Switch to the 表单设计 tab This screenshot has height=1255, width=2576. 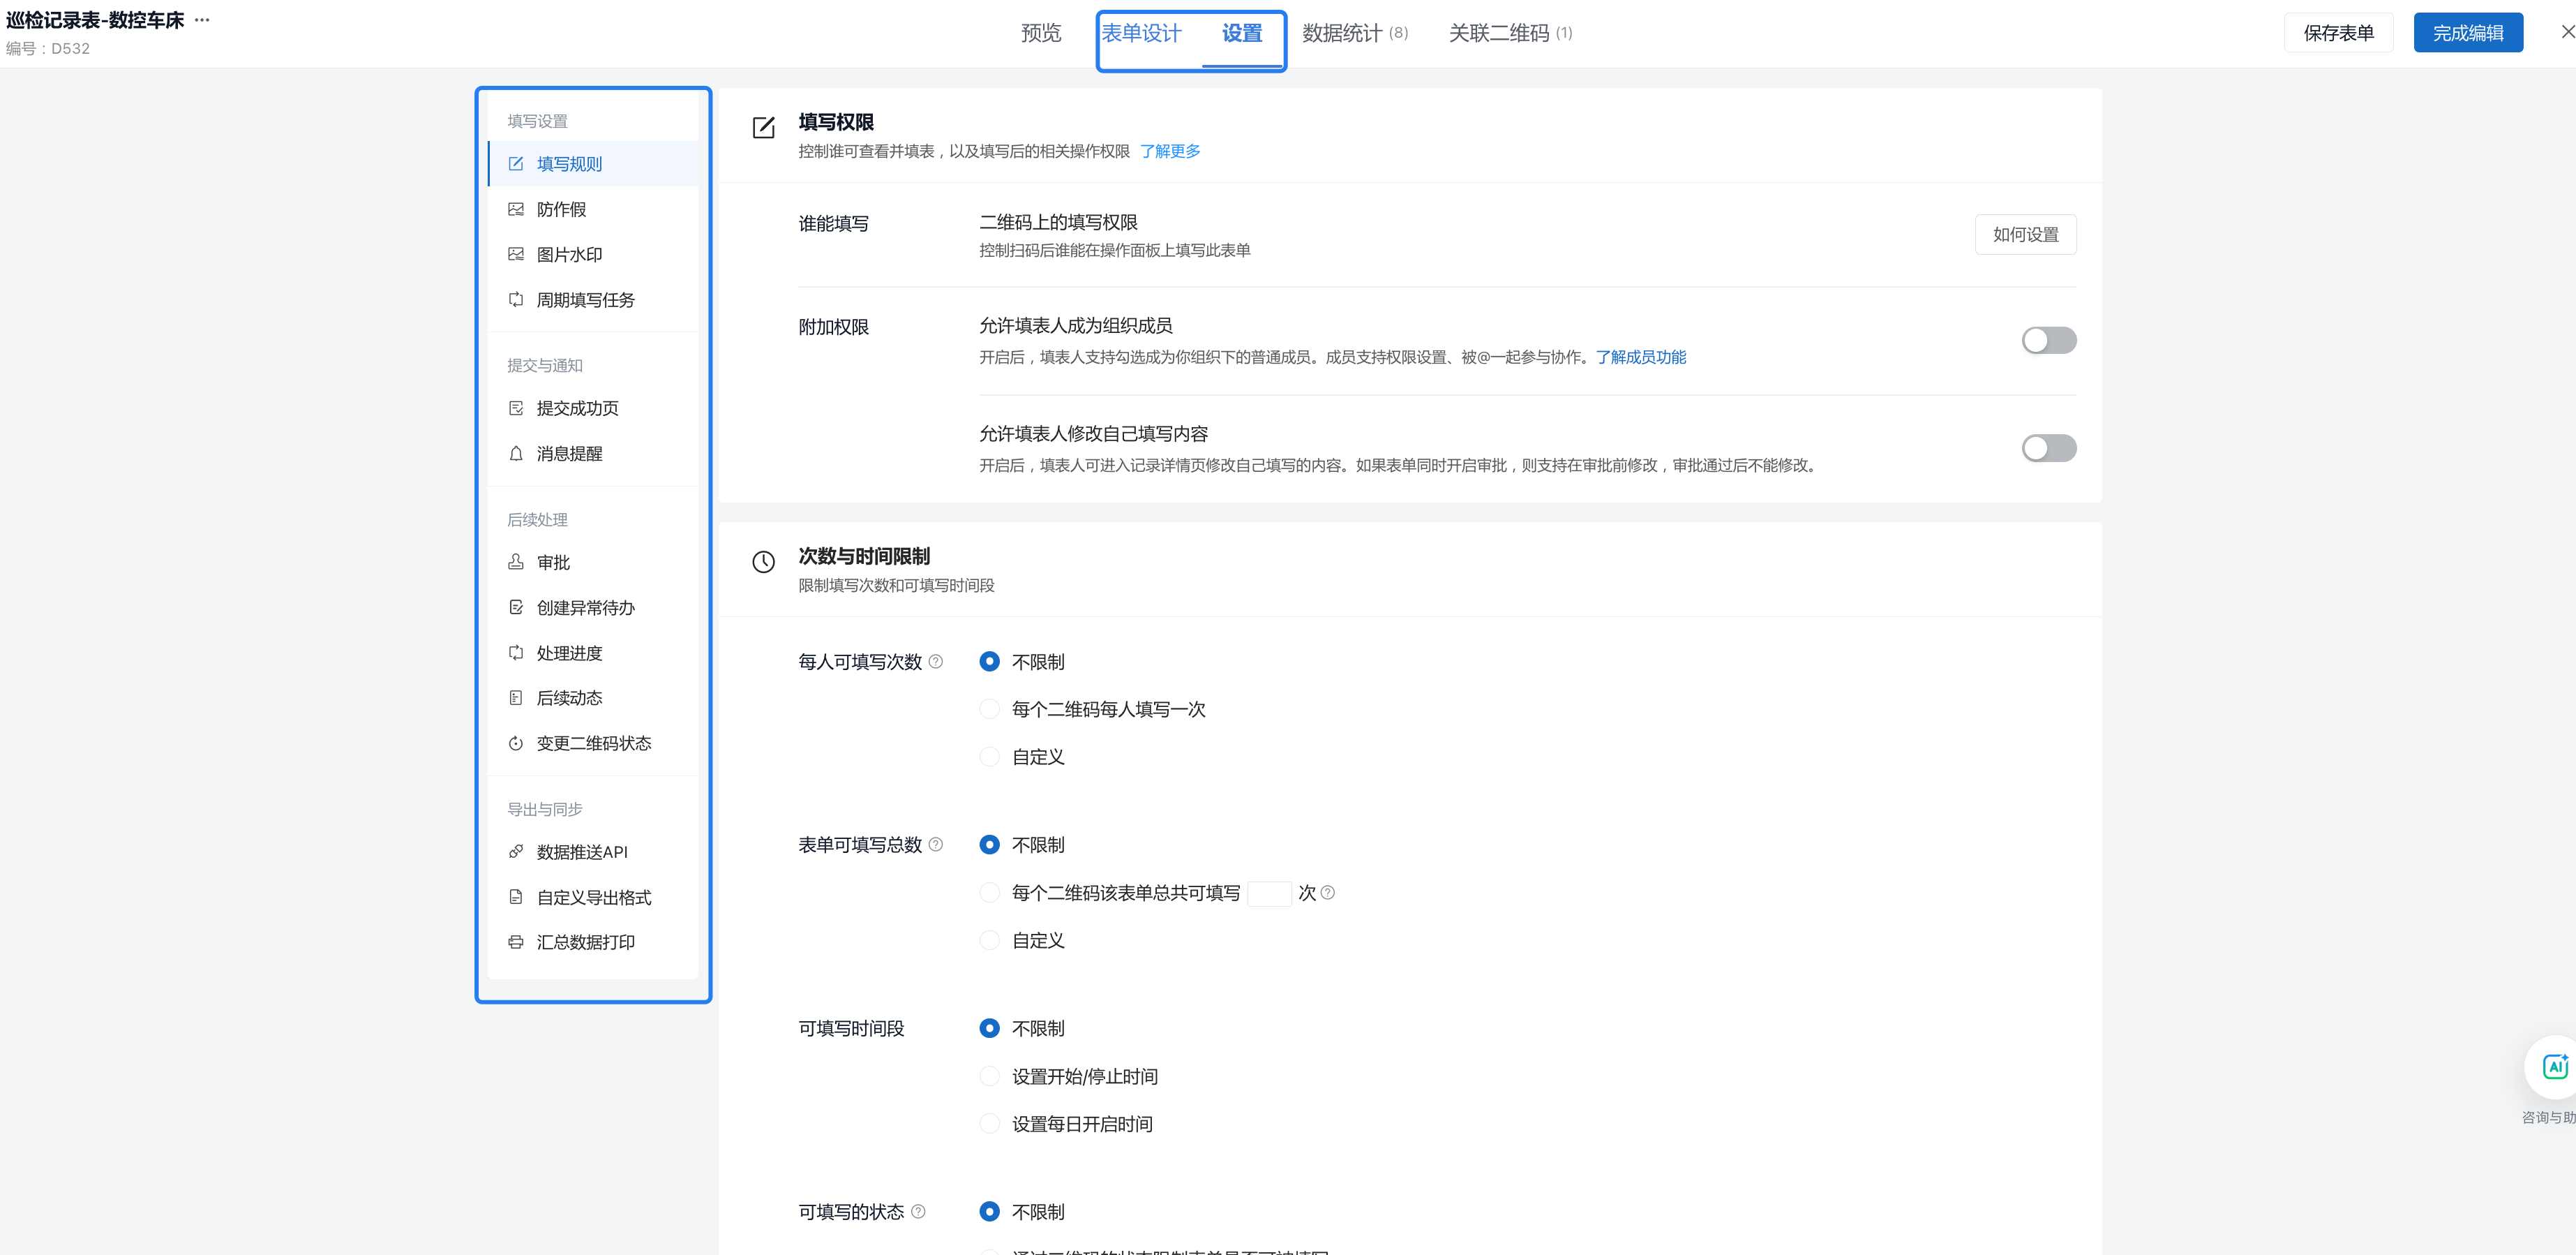[1141, 33]
